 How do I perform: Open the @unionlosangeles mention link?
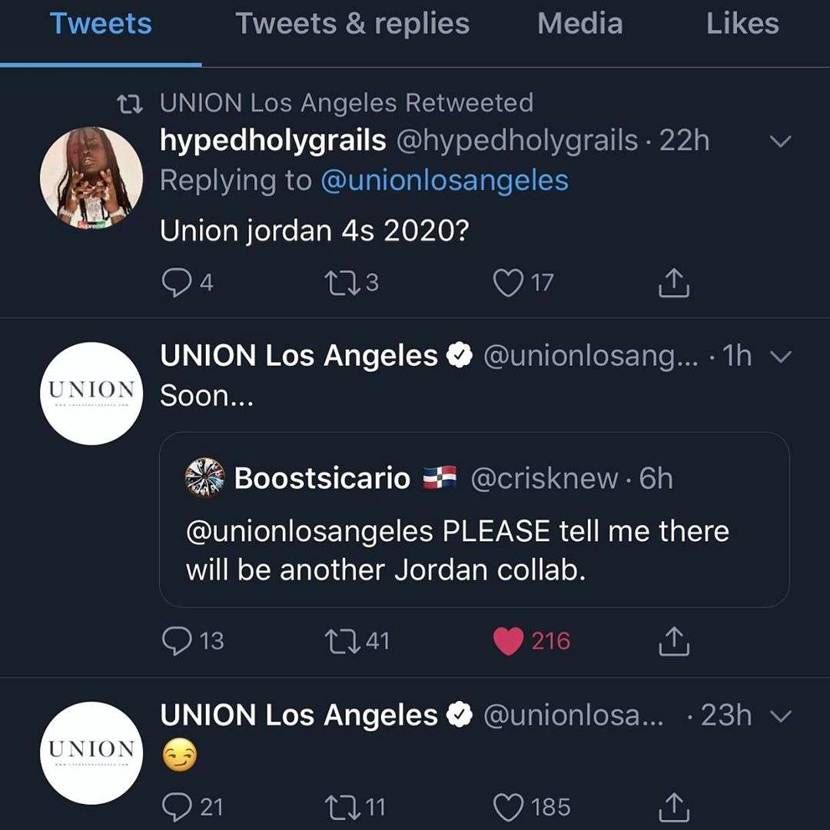pyautogui.click(x=445, y=181)
